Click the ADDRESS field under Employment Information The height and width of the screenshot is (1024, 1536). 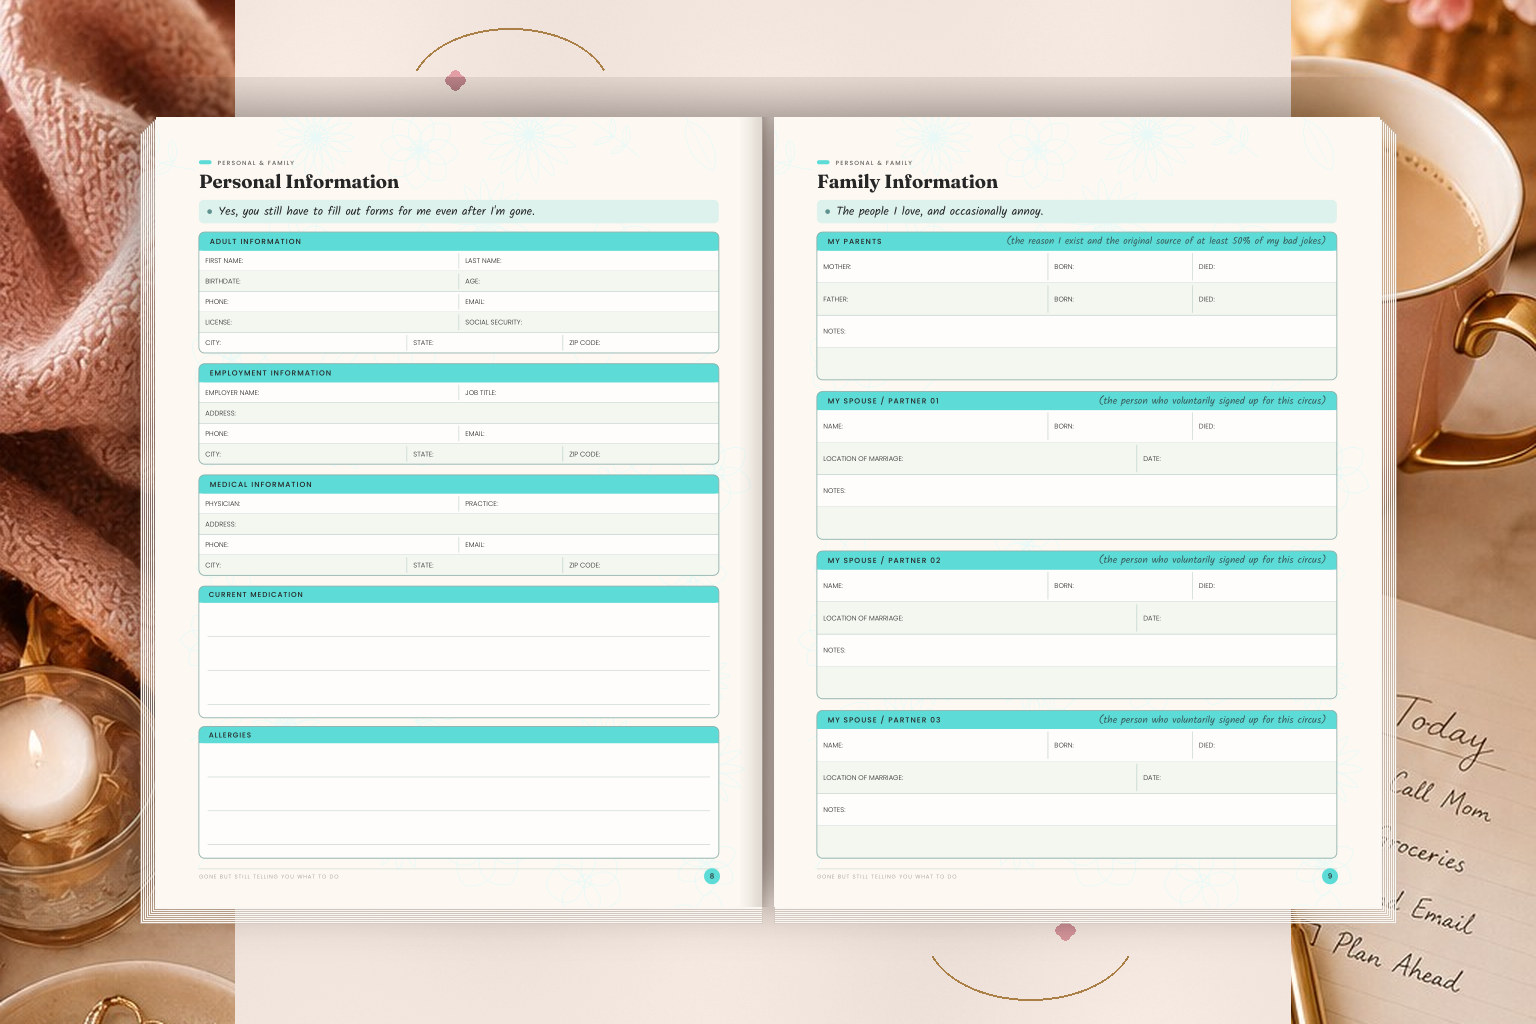click(x=459, y=413)
